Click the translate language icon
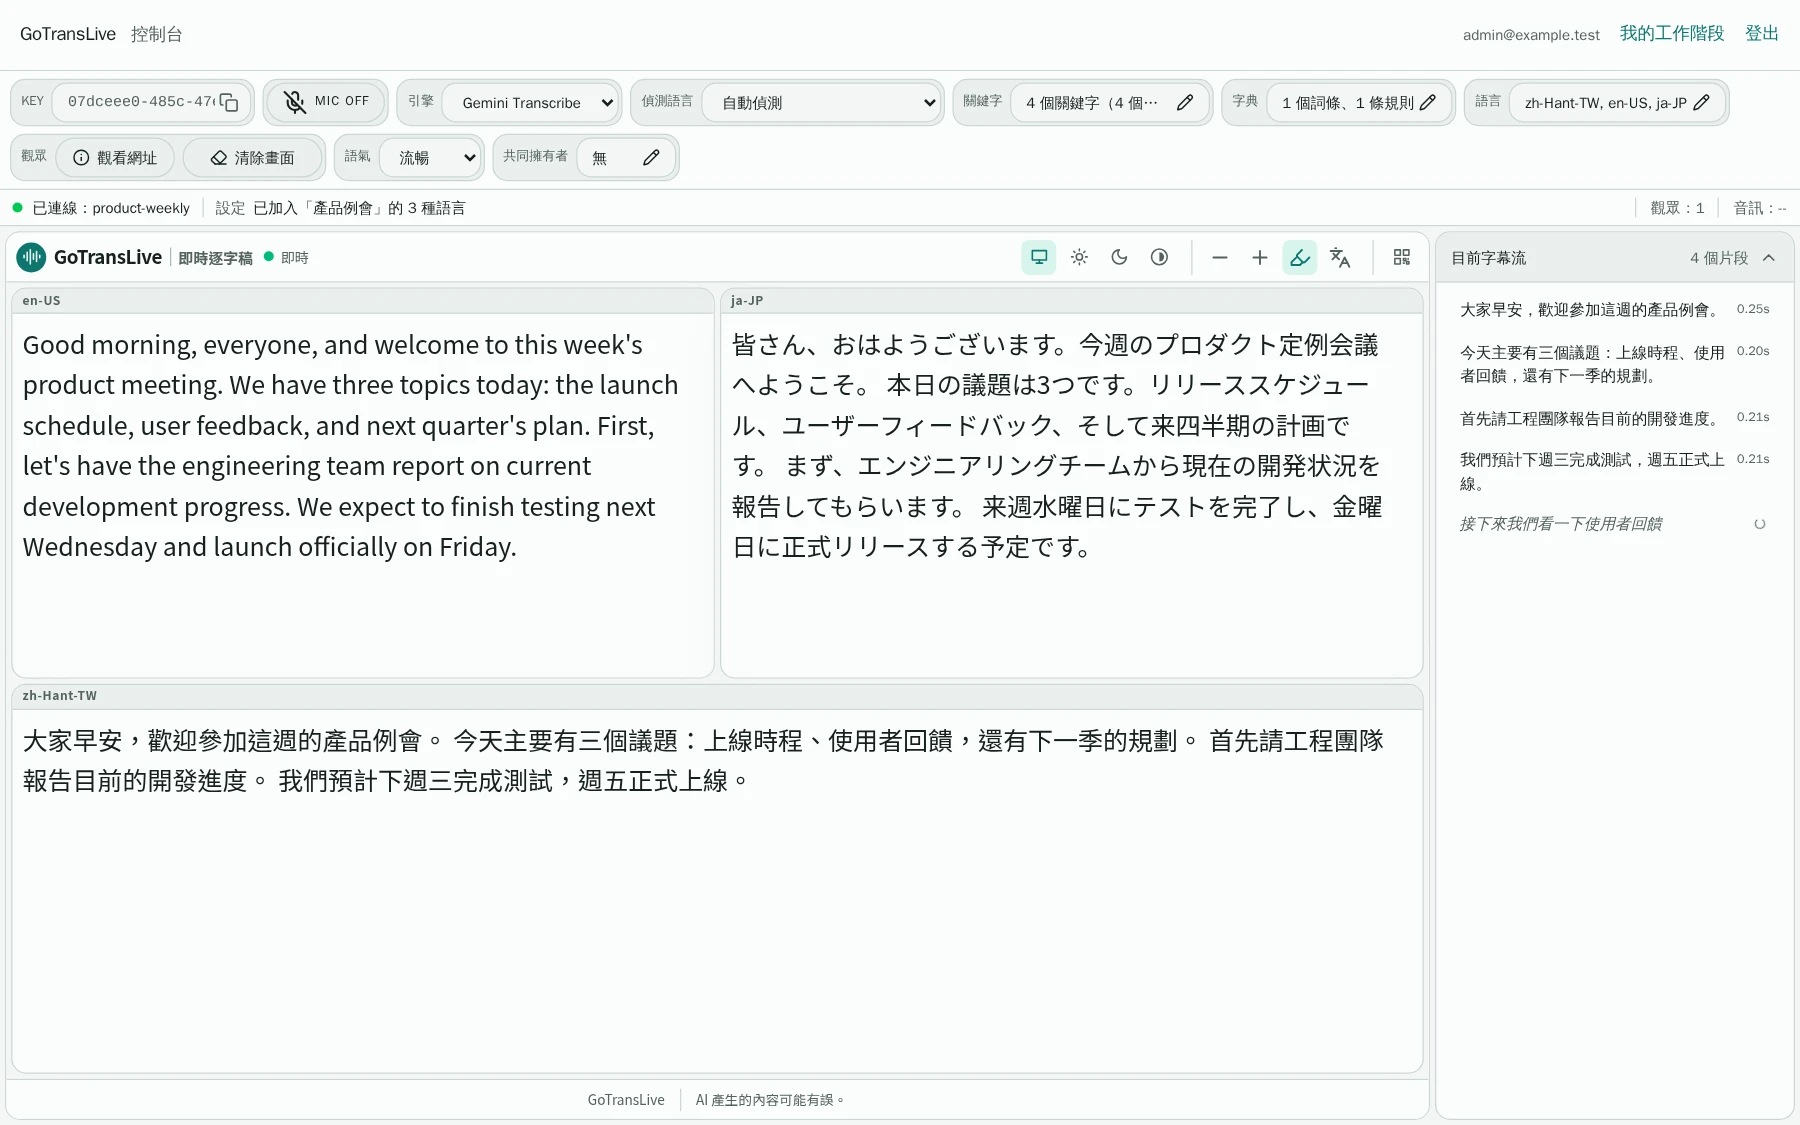 point(1340,257)
